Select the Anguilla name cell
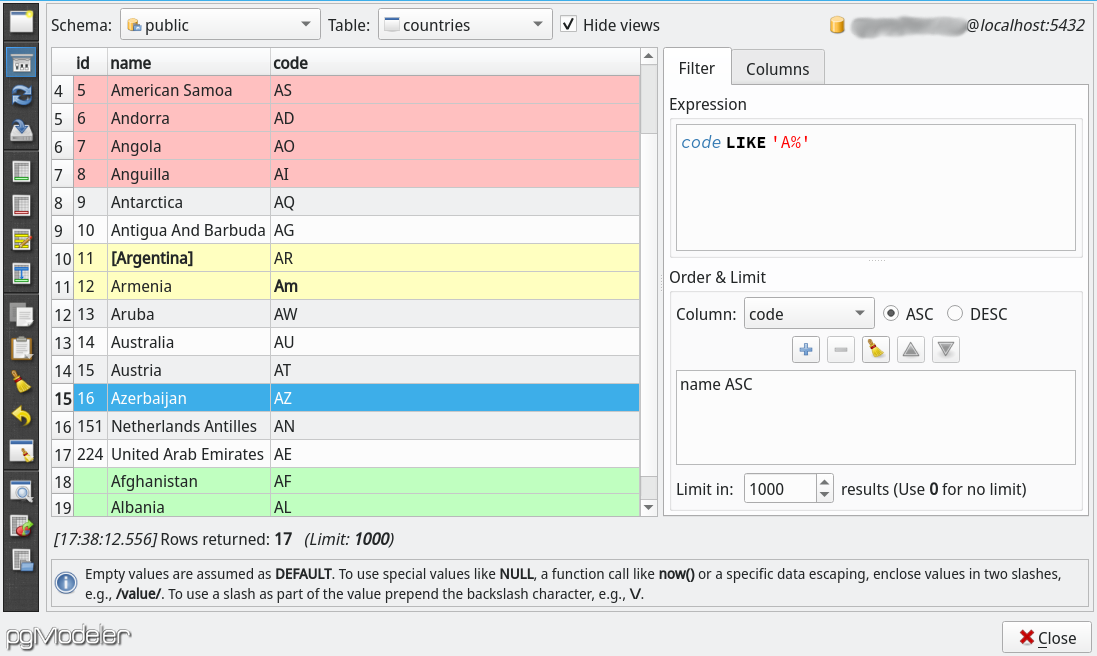This screenshot has height=656, width=1097. click(189, 174)
